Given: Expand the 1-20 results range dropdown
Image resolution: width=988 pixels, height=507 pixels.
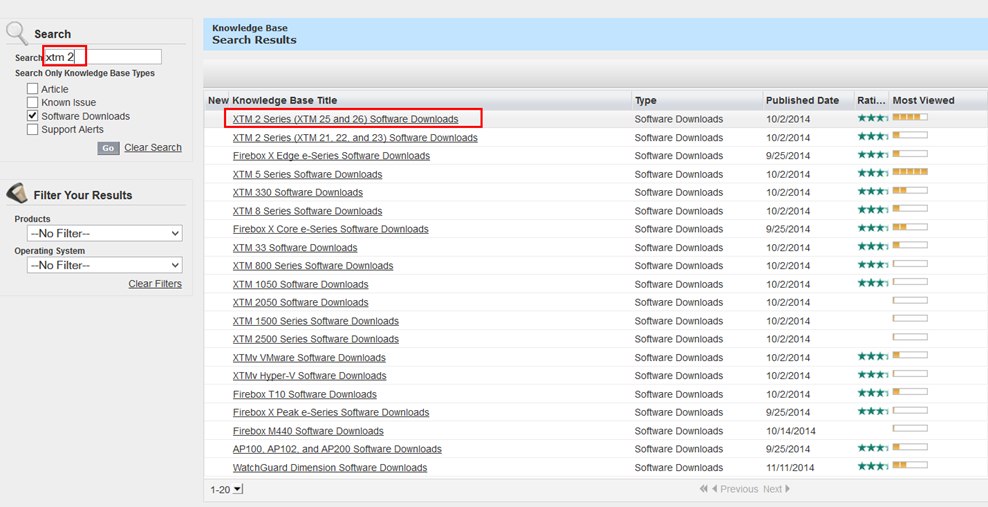Looking at the screenshot, I should pos(238,489).
